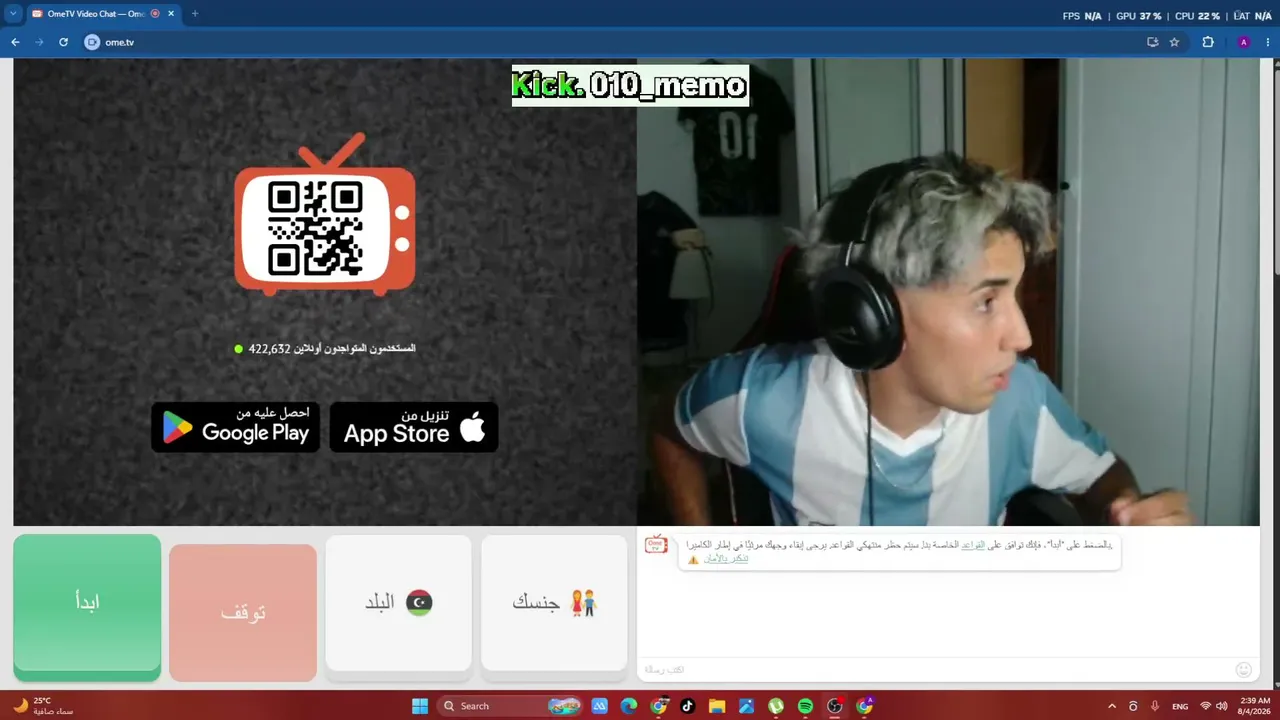Open OBS Studio from the taskbar
The height and width of the screenshot is (720, 1280).
pos(835,706)
